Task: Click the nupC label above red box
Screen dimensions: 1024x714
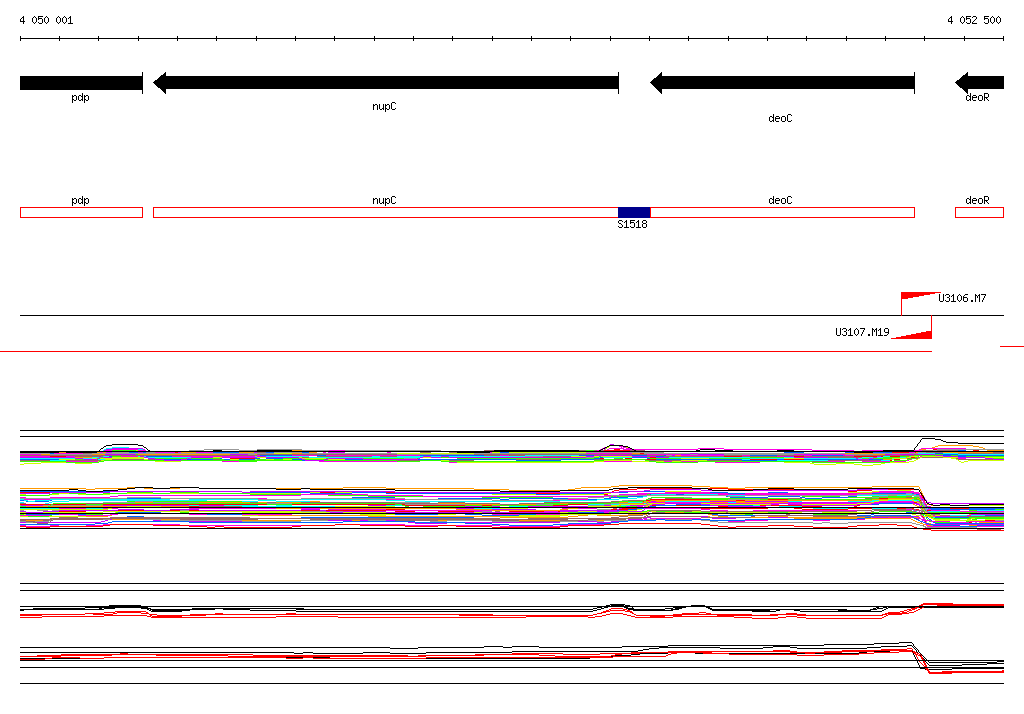Action: [x=384, y=201]
